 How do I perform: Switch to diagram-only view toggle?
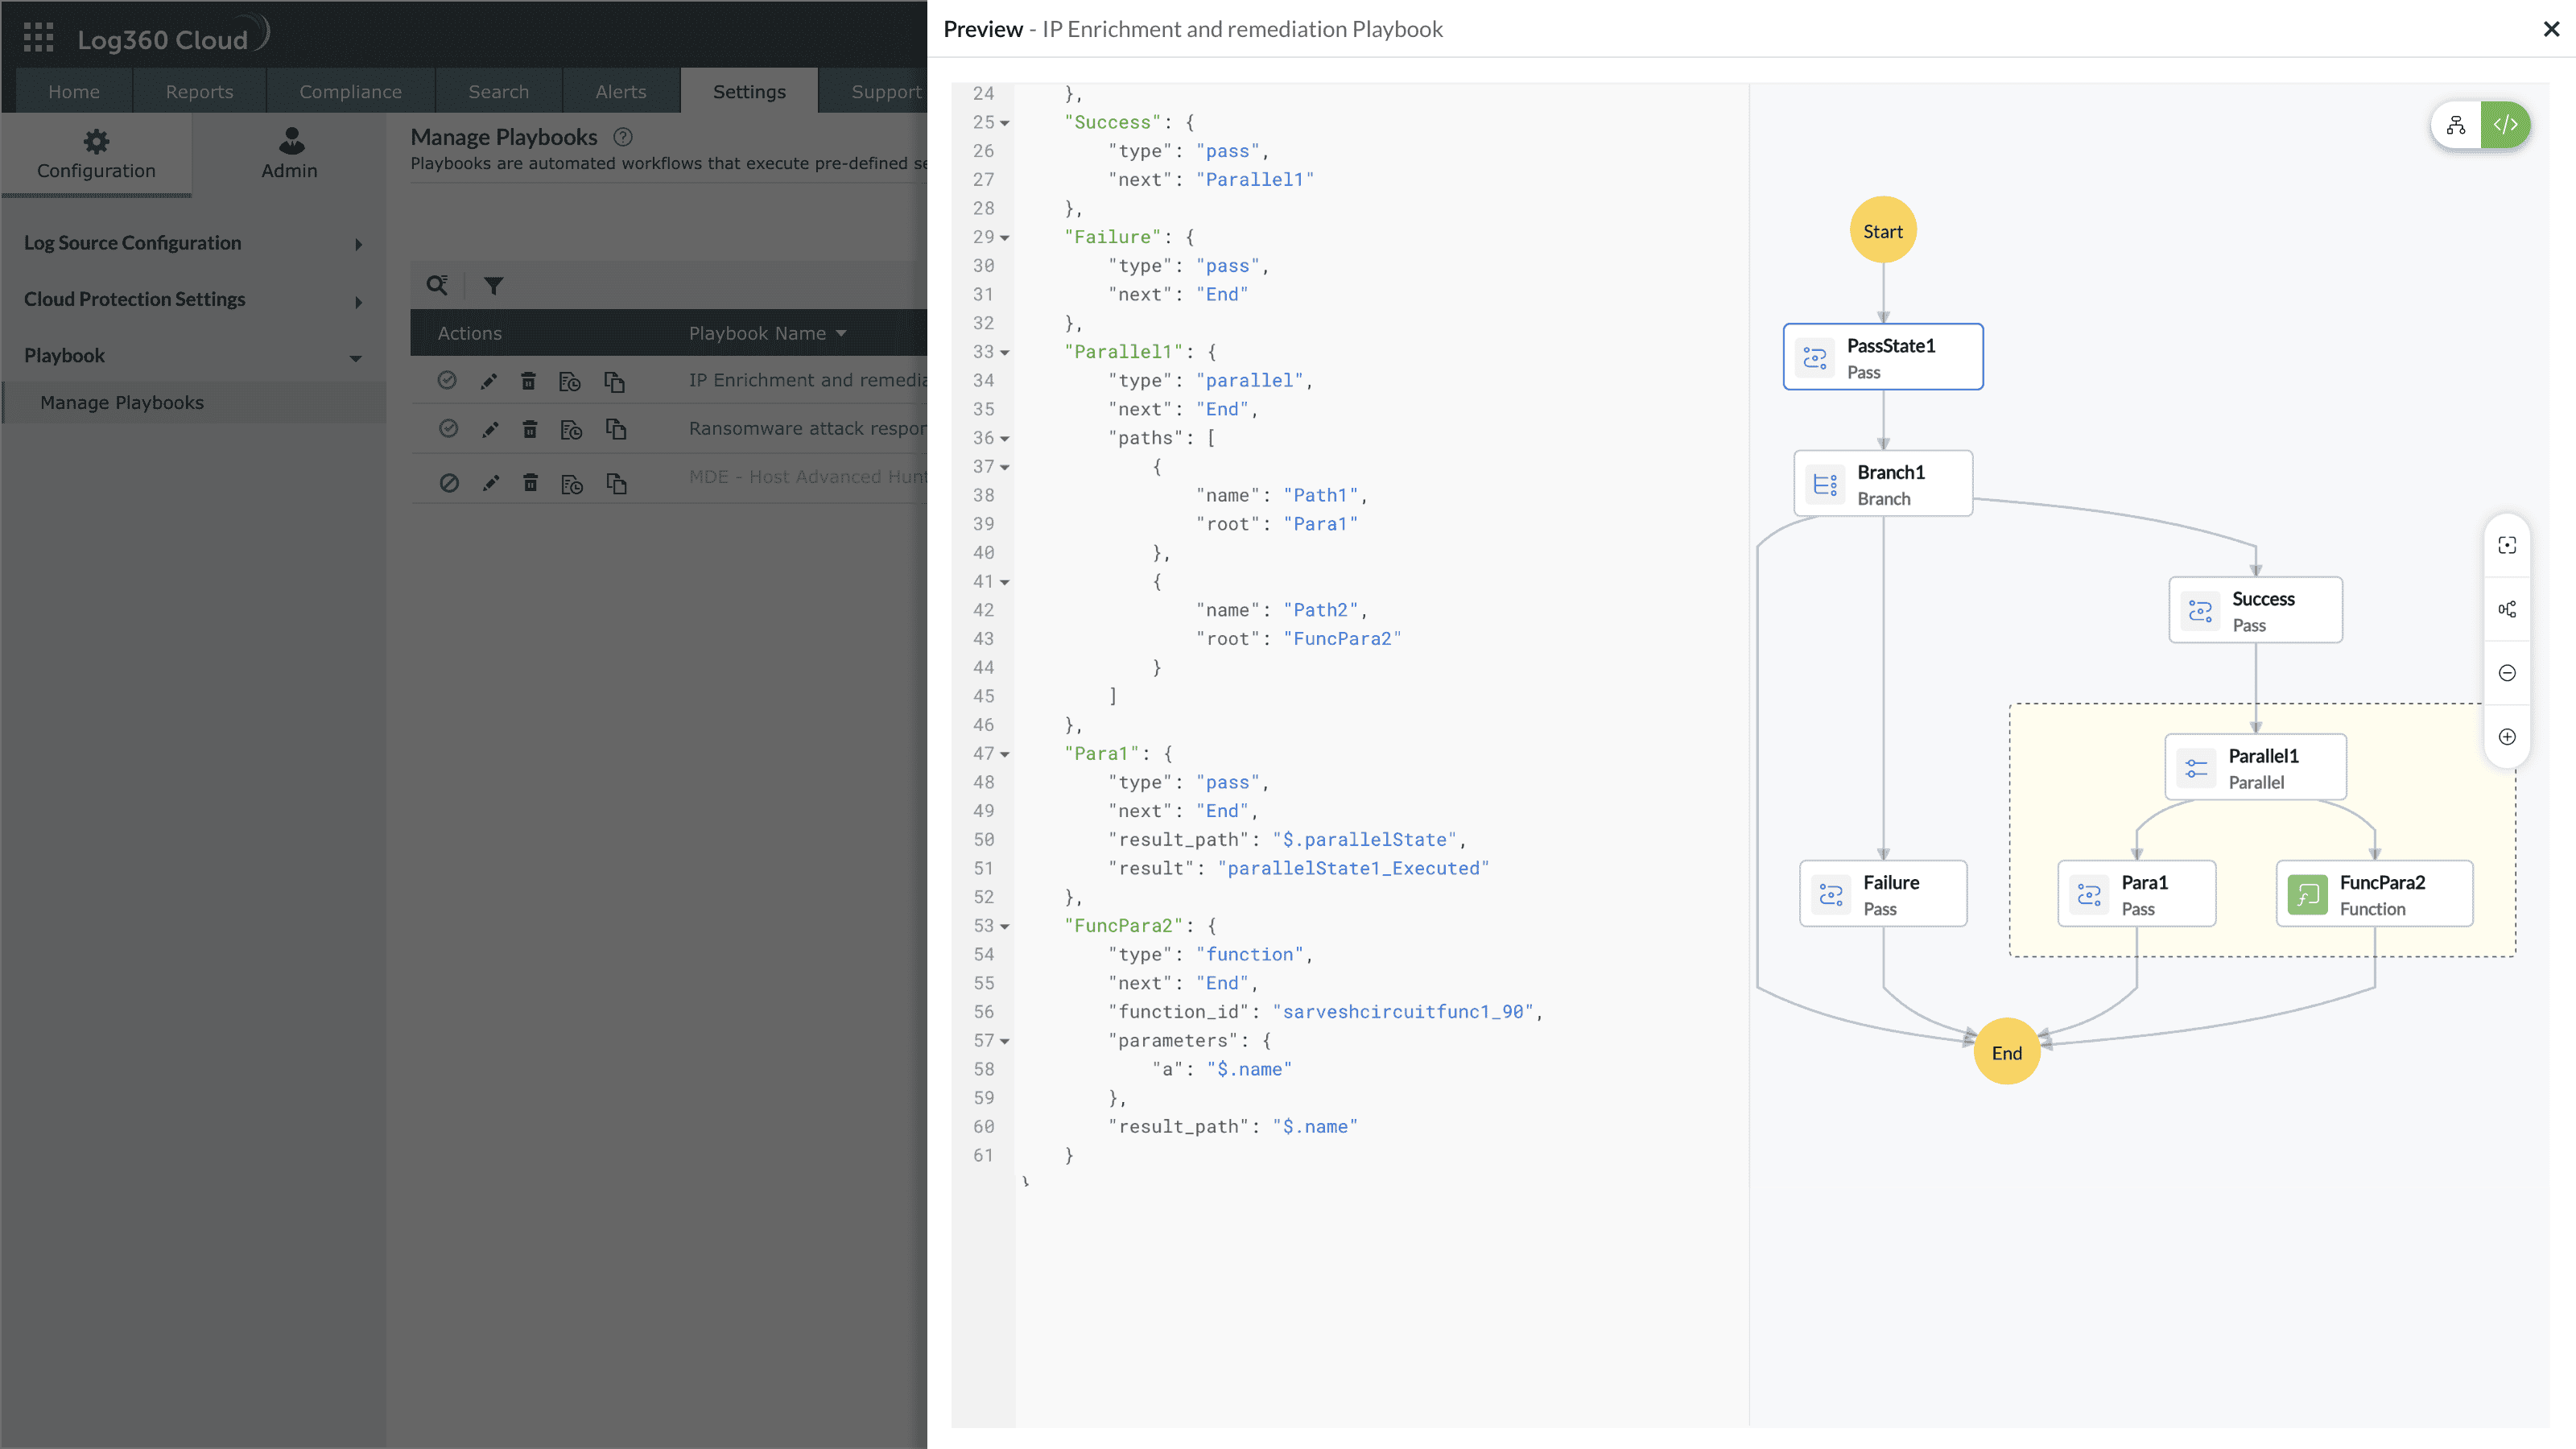pyautogui.click(x=2456, y=125)
